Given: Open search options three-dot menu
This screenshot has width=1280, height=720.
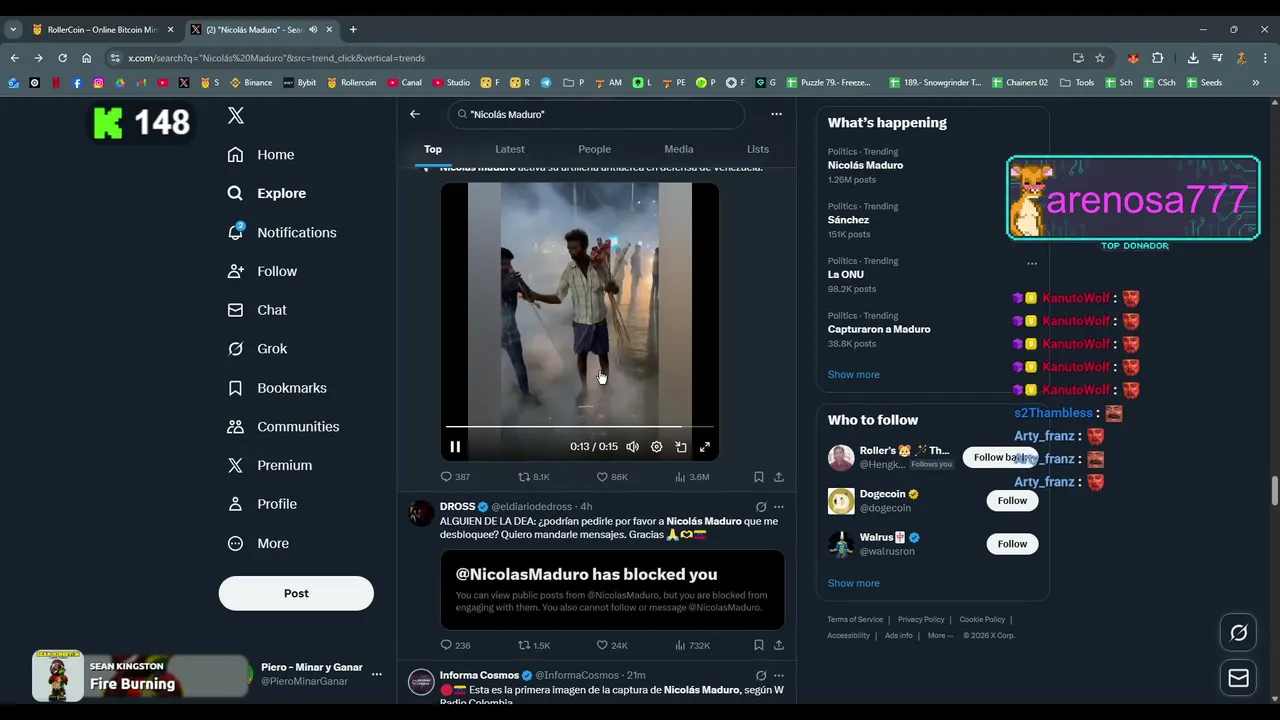Looking at the screenshot, I should click(x=776, y=114).
